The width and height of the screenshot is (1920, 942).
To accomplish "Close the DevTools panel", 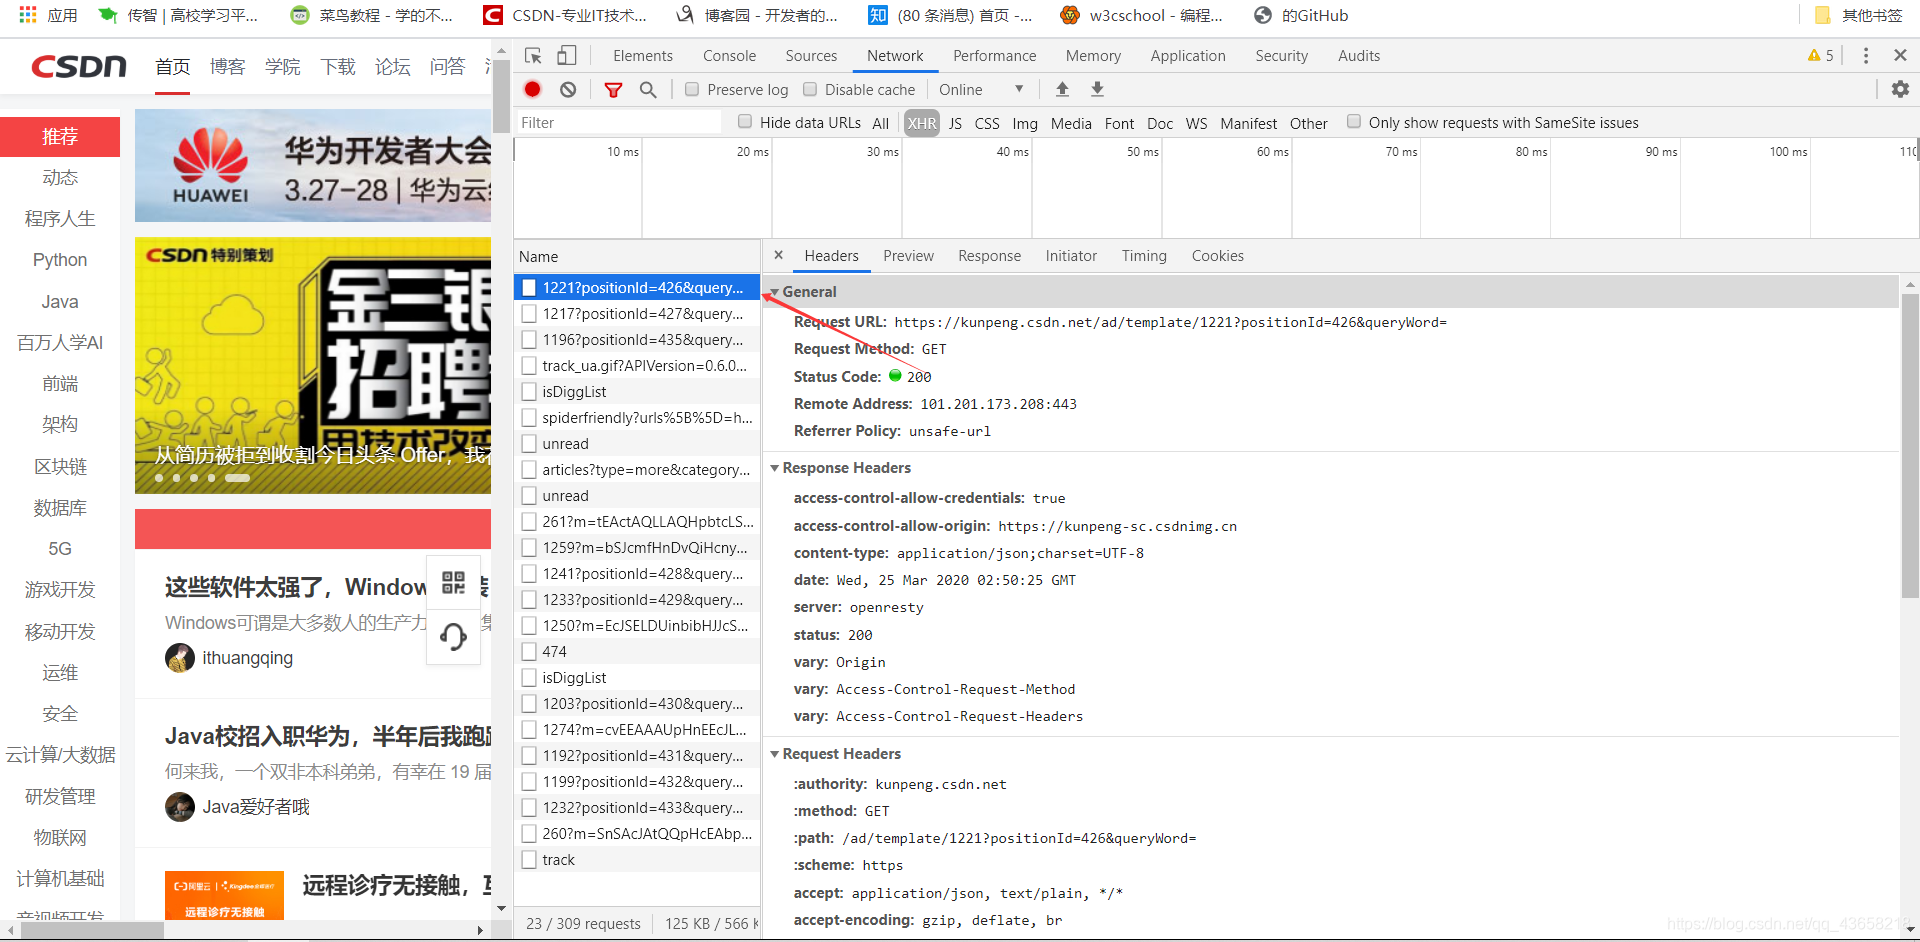I will (x=1900, y=56).
